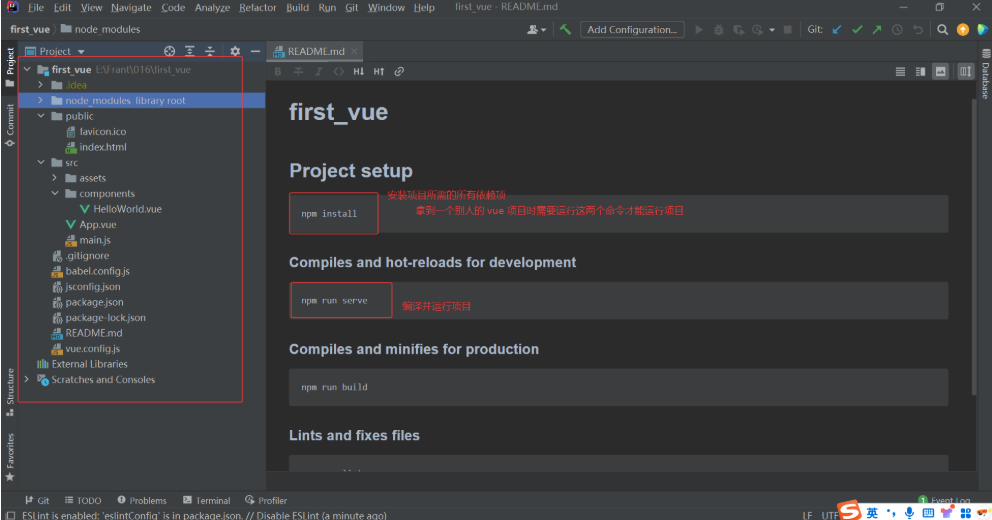Click the orange IDE update icon

click(963, 30)
